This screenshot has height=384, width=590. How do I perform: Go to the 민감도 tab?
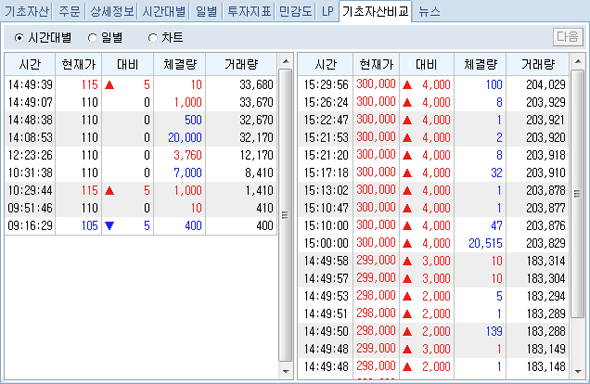click(295, 11)
